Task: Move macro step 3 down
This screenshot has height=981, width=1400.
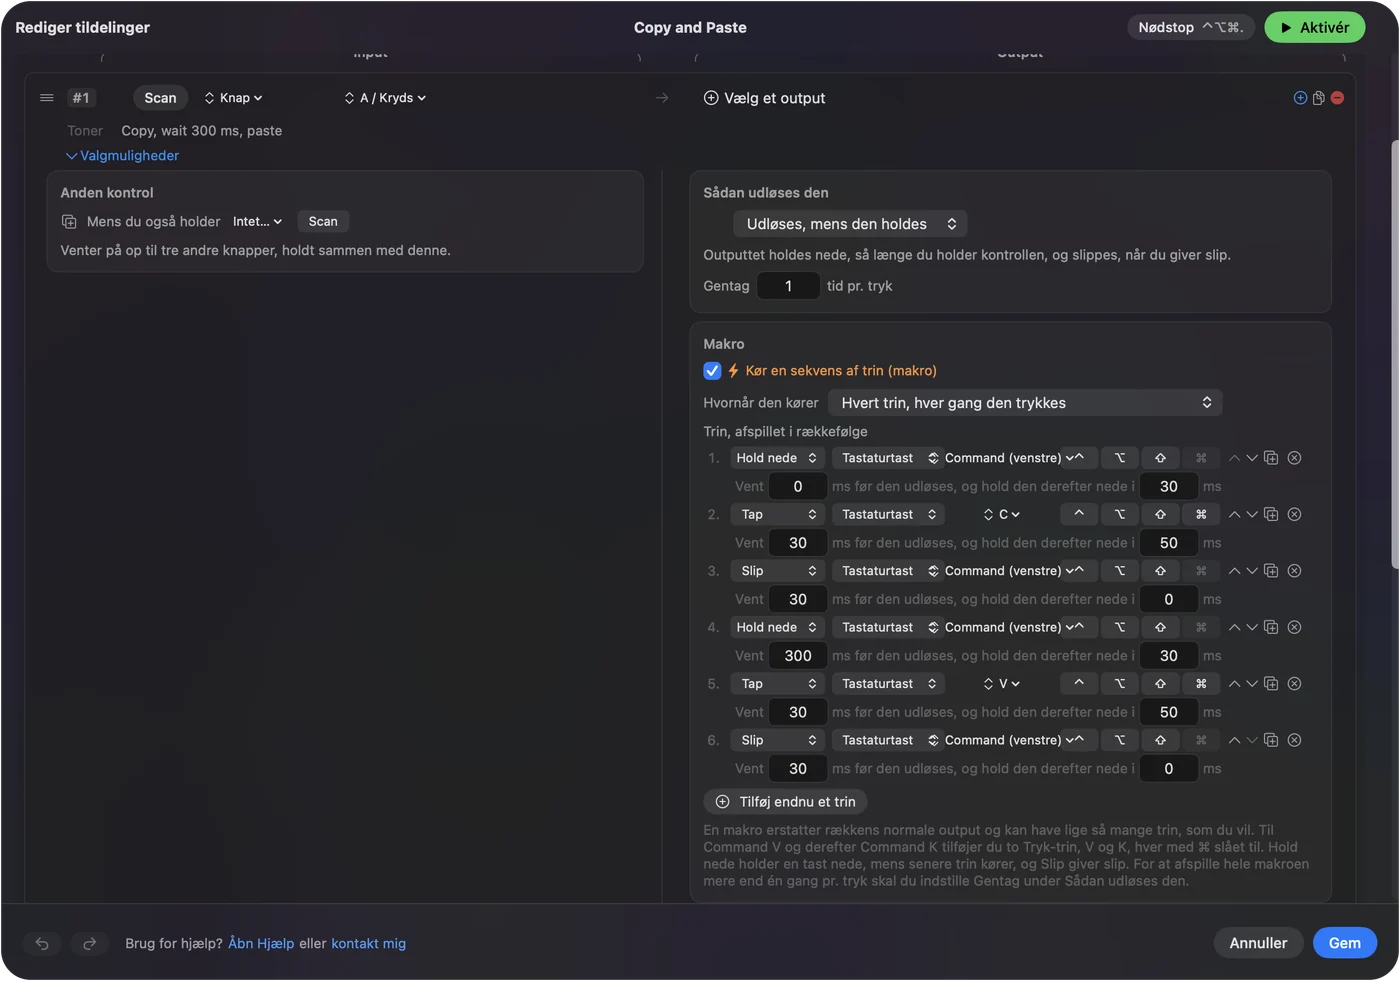Action: [x=1252, y=571]
